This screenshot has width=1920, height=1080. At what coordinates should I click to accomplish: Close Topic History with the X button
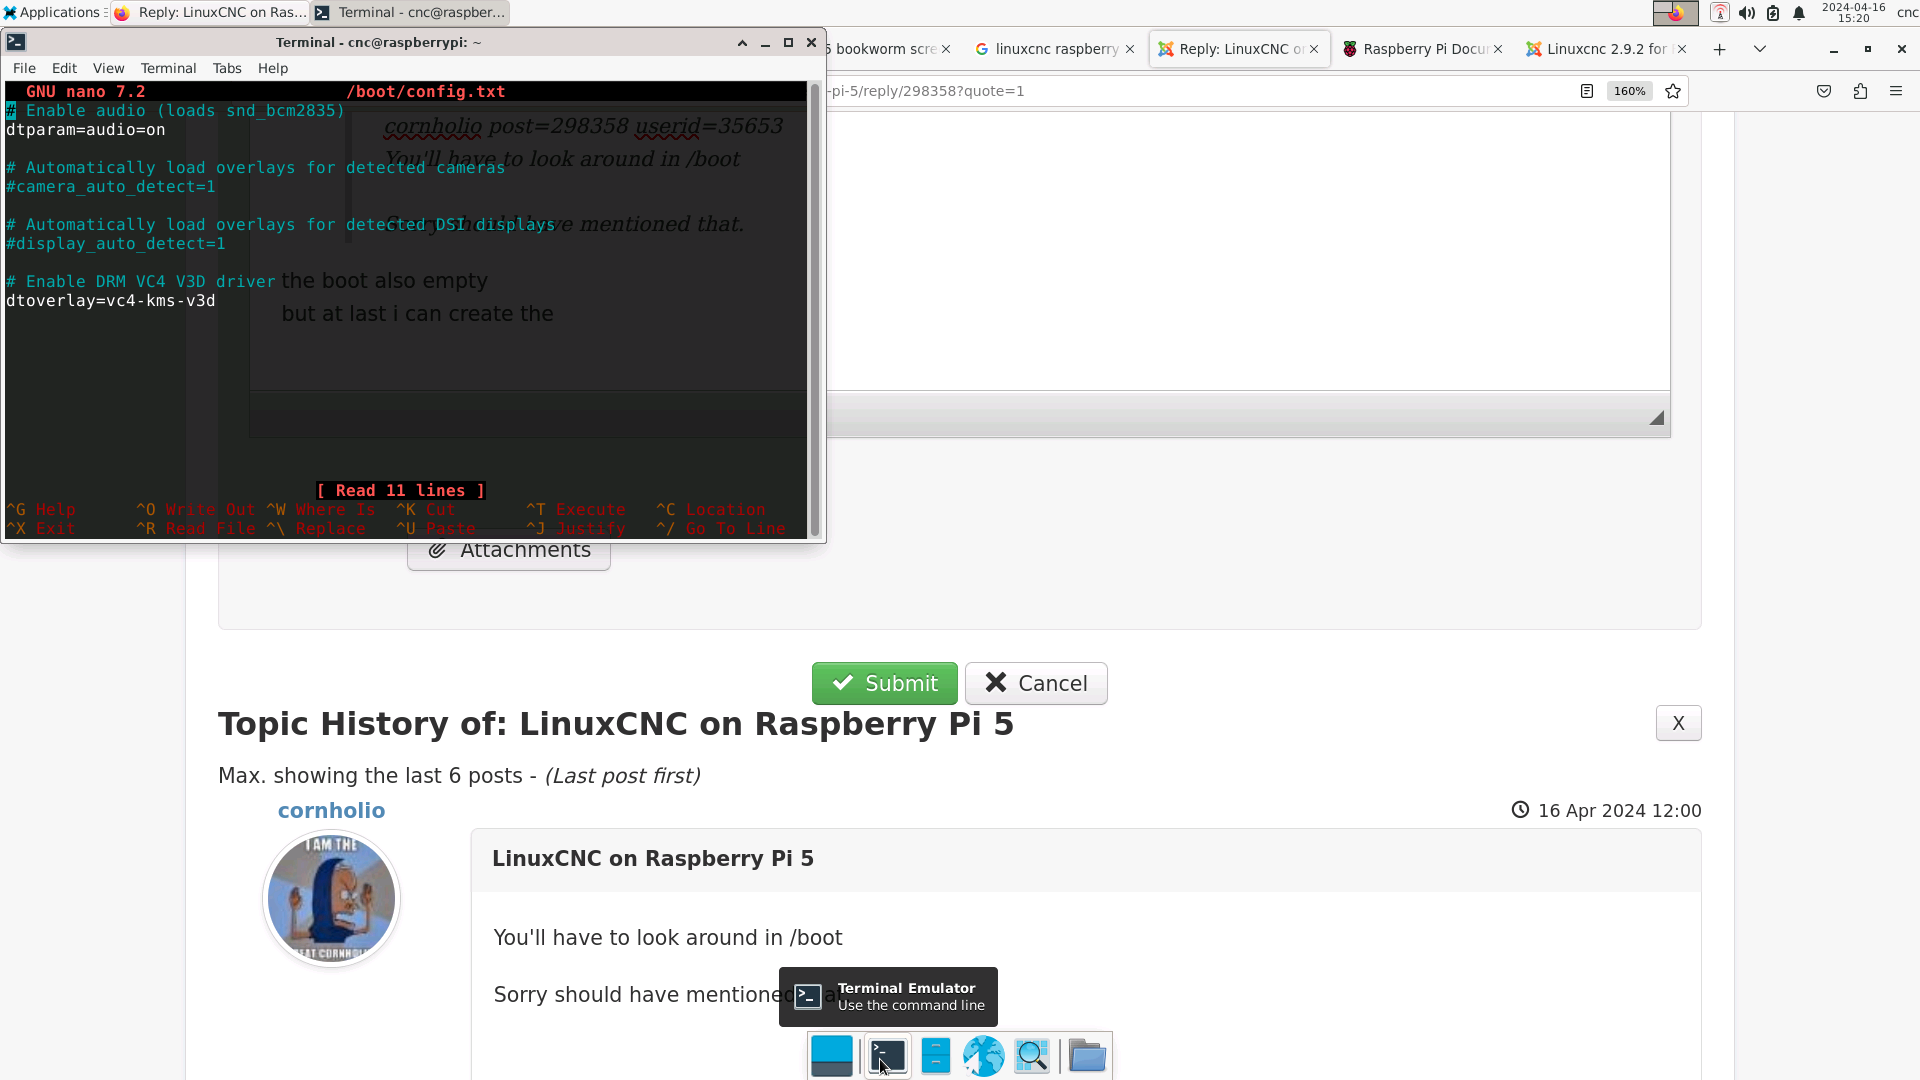pyautogui.click(x=1678, y=723)
